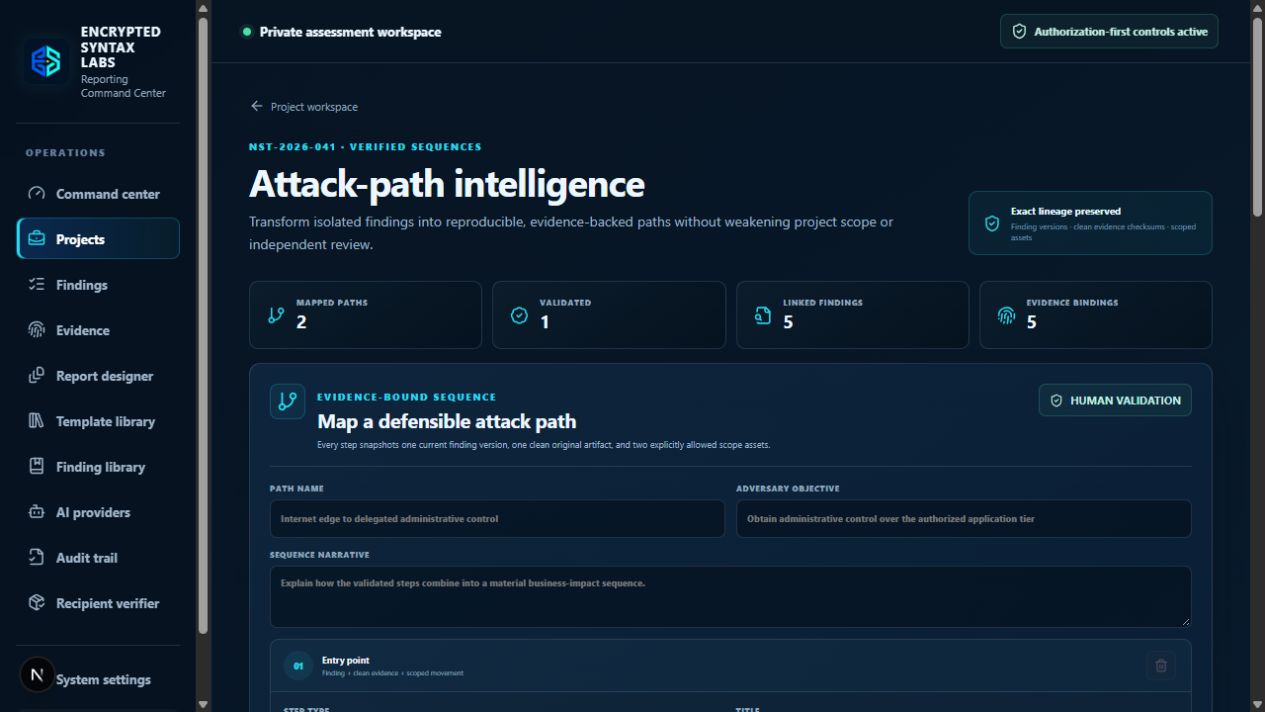Focus the Adversary objective input field
The height and width of the screenshot is (712, 1265).
pyautogui.click(x=964, y=519)
